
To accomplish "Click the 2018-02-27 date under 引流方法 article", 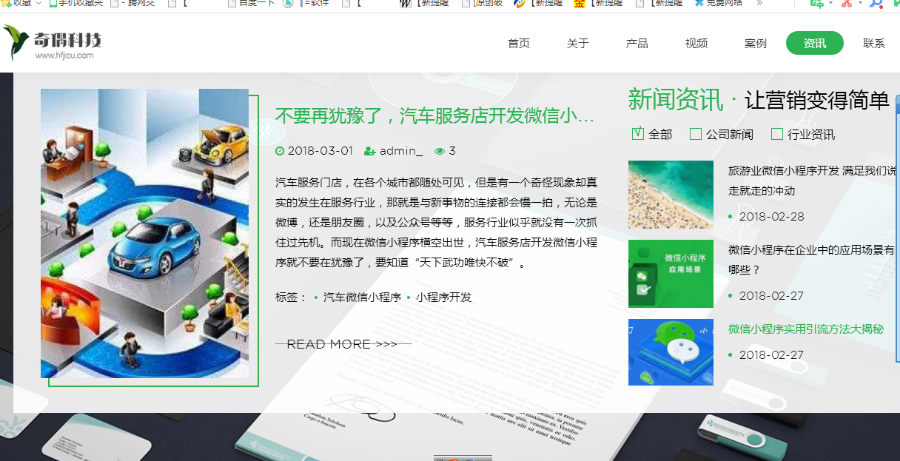I will coord(771,355).
